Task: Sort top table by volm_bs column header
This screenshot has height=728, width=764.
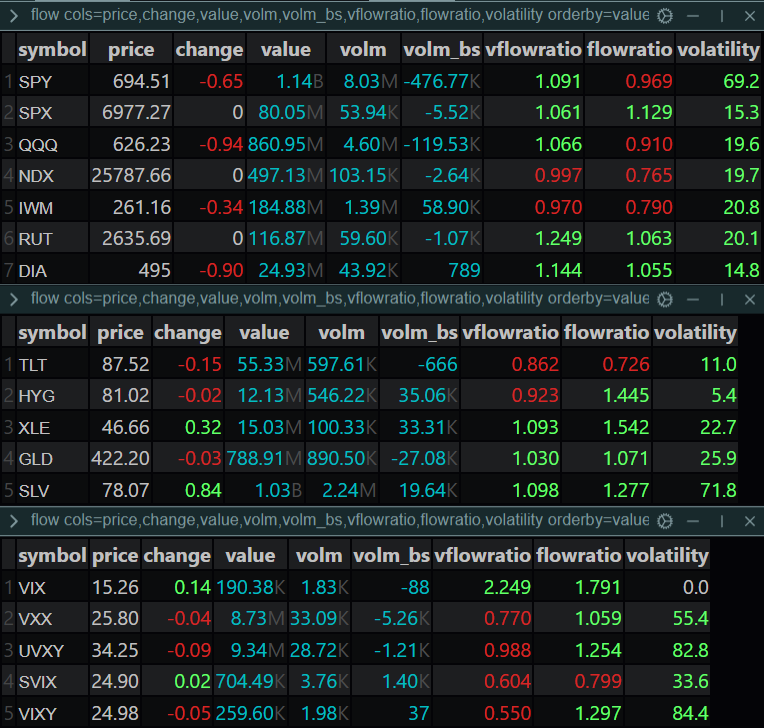Action: tap(442, 49)
